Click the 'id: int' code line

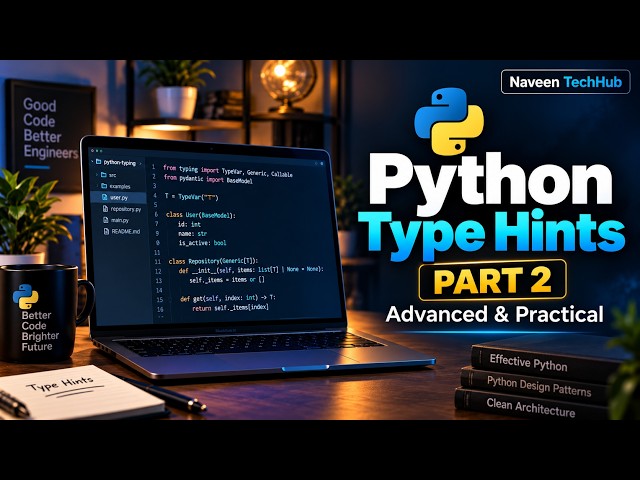pyautogui.click(x=189, y=224)
